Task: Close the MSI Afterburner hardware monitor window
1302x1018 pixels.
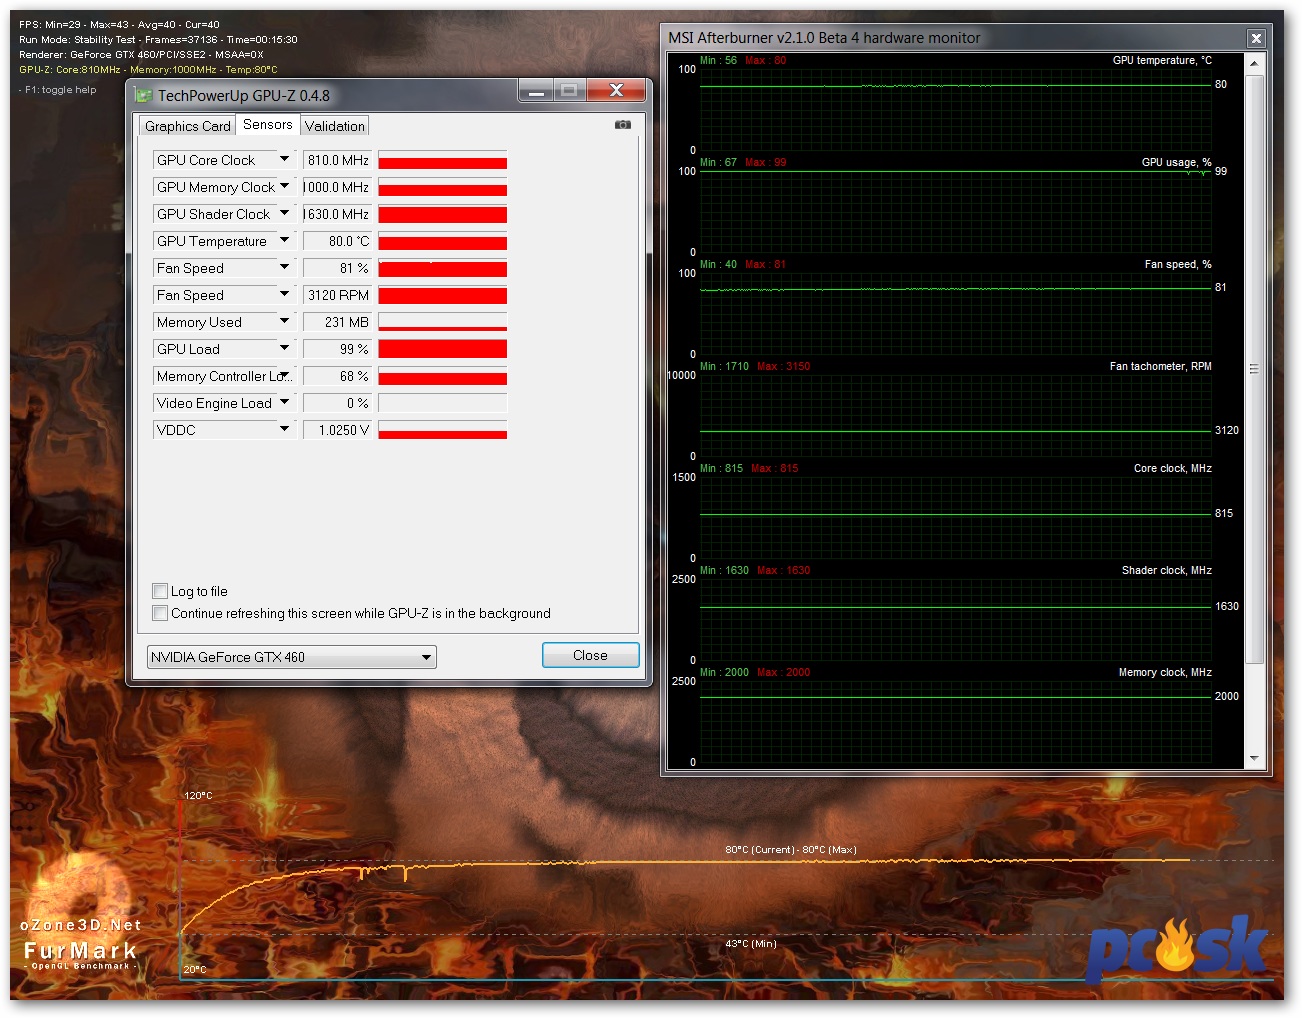Action: [1256, 38]
